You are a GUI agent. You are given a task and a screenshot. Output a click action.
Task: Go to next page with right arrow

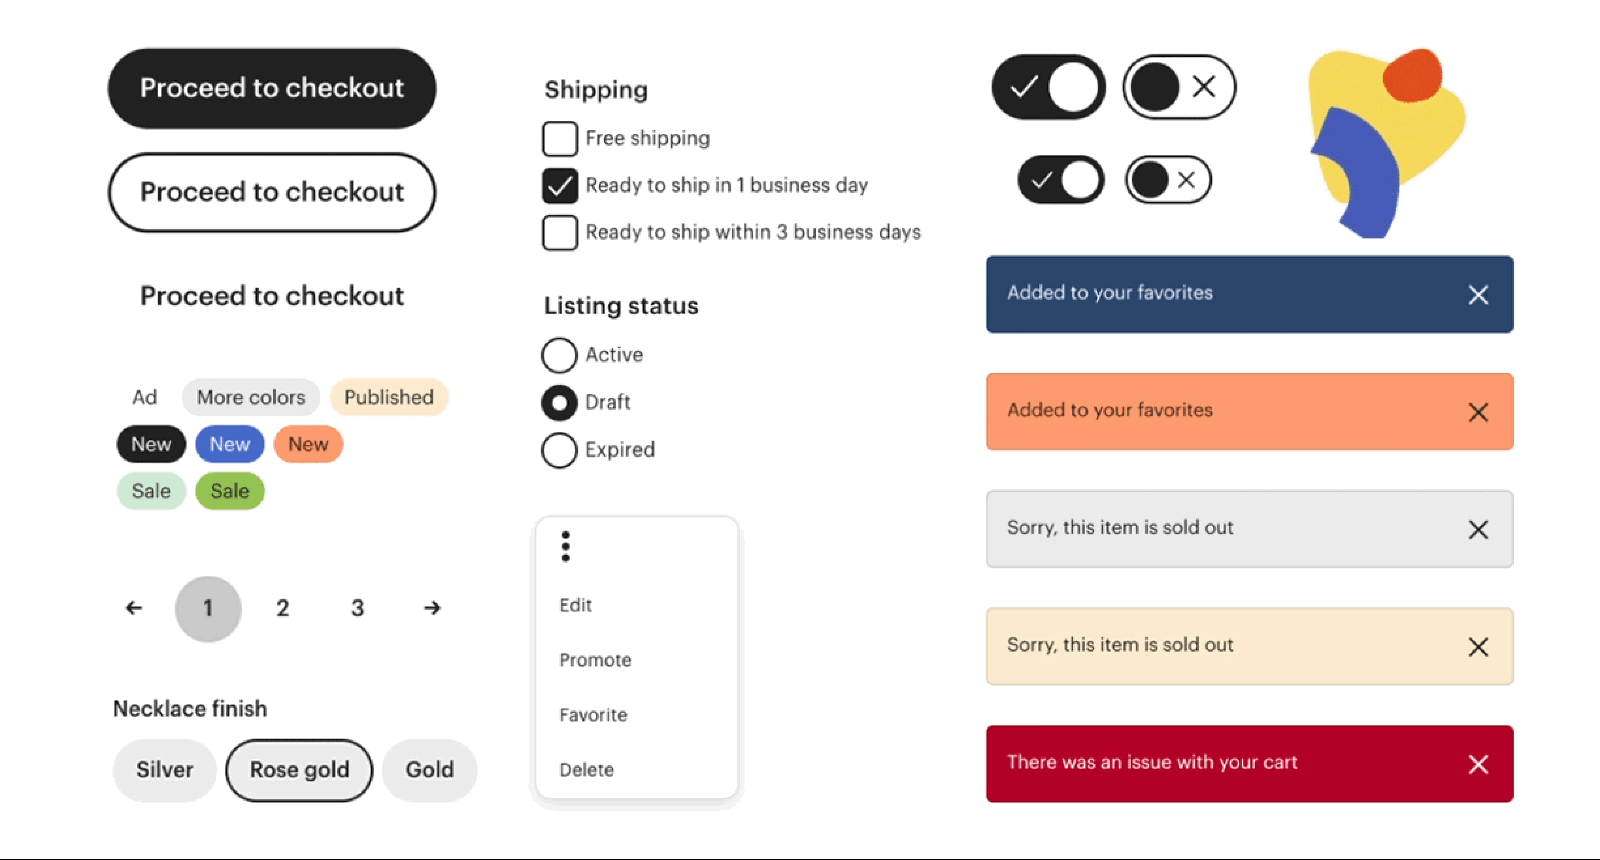click(432, 608)
